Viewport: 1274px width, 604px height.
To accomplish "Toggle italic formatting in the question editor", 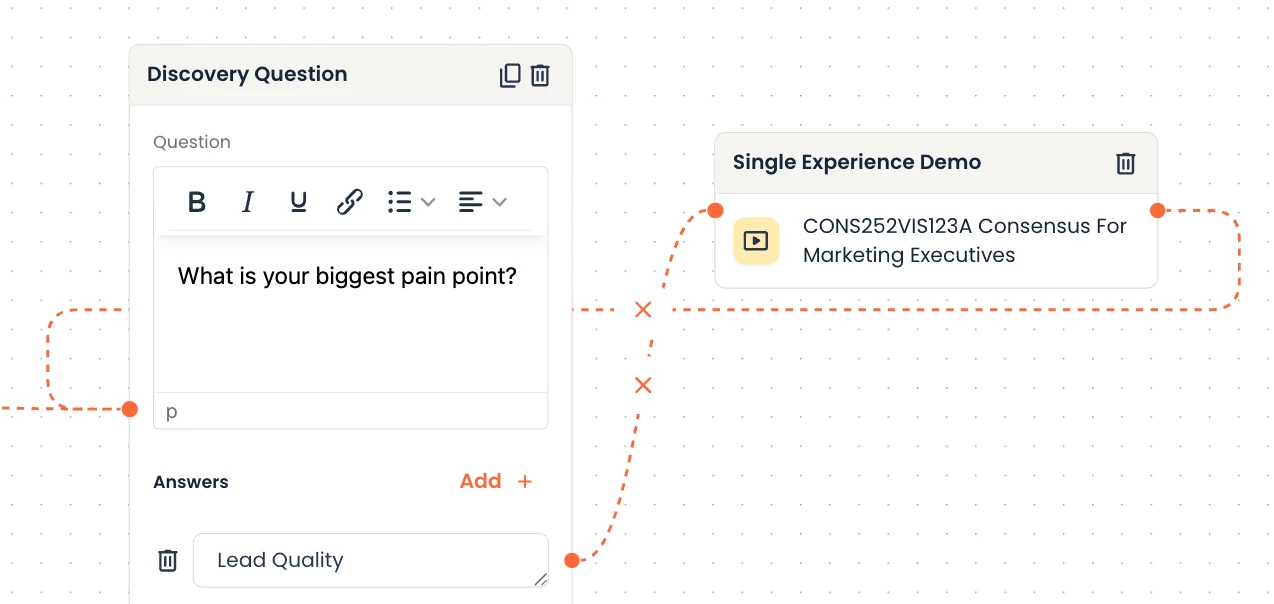I will click(248, 202).
